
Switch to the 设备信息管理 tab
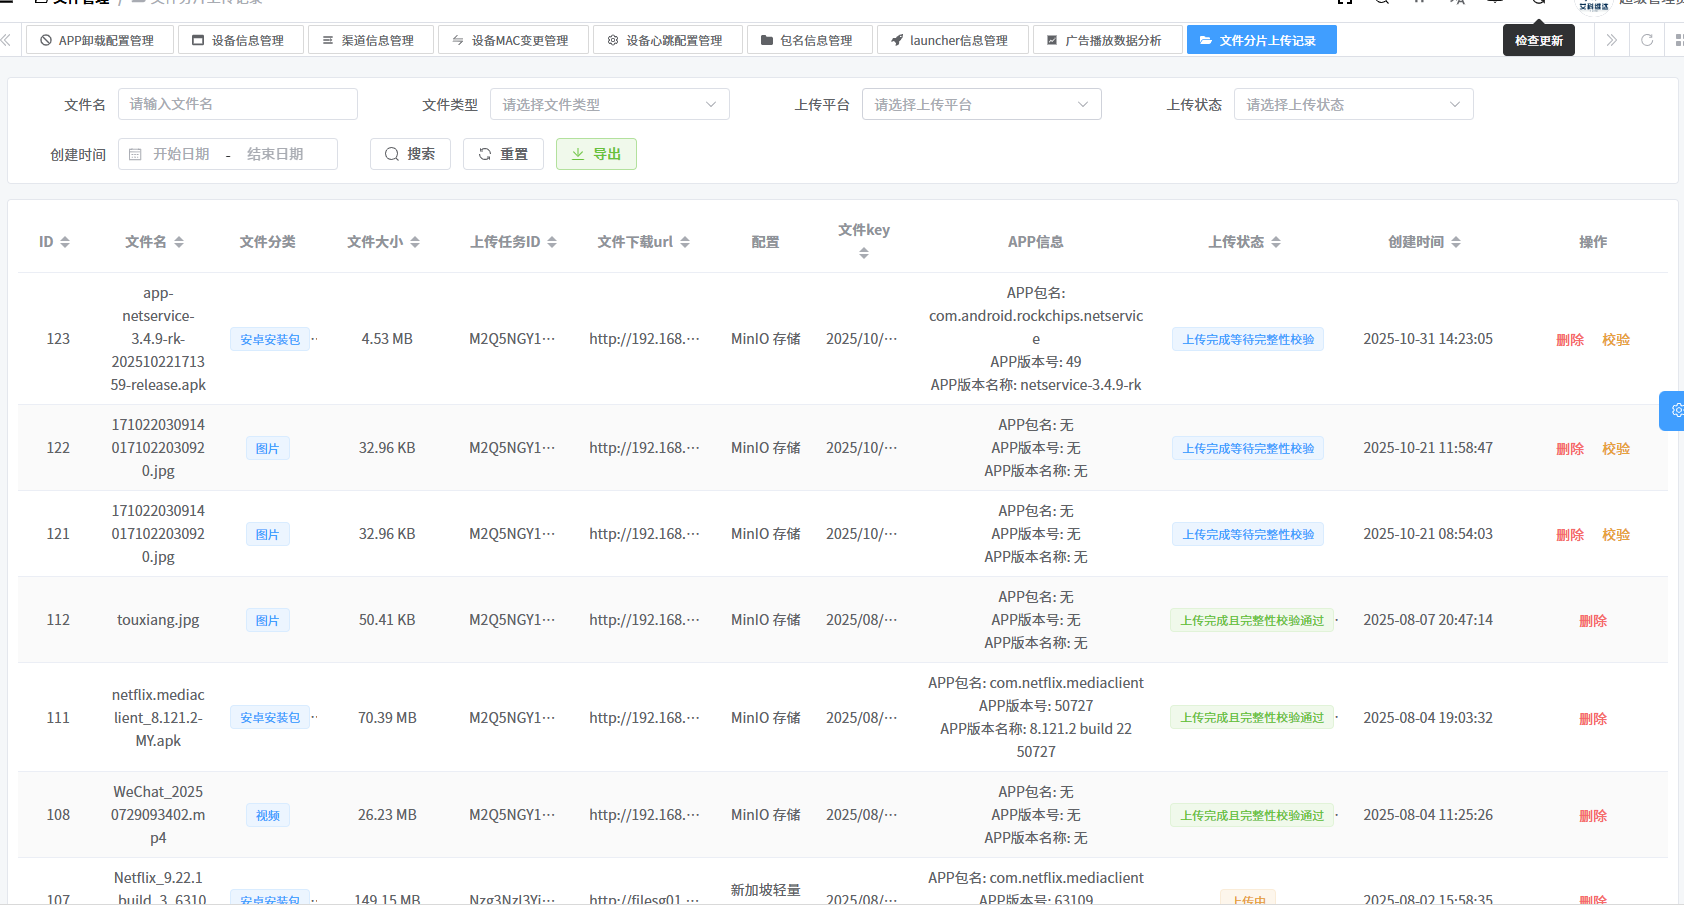point(238,40)
